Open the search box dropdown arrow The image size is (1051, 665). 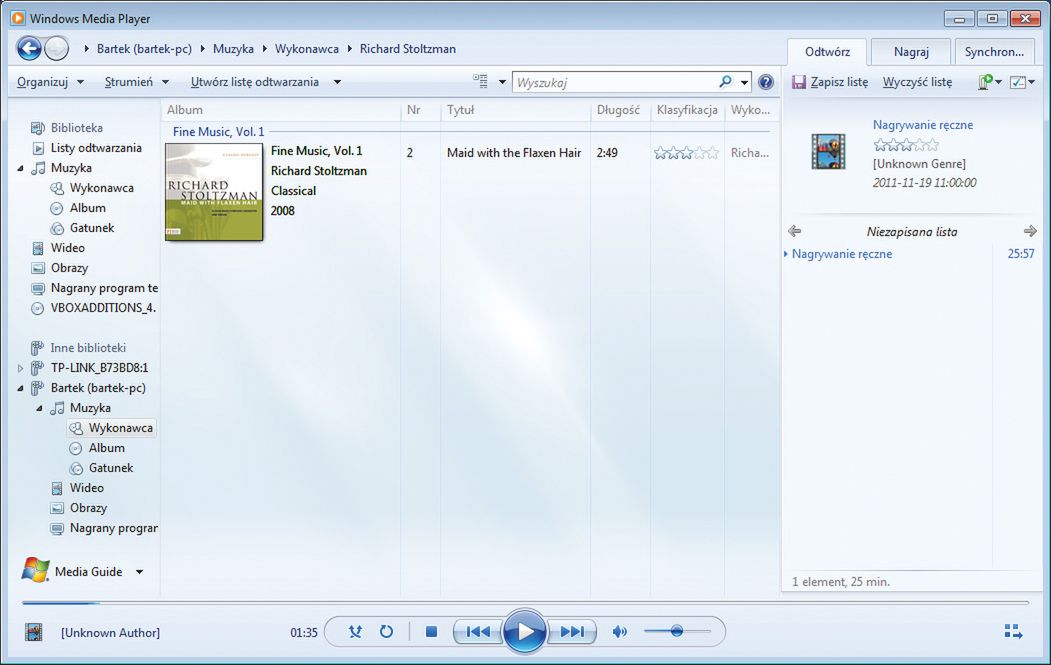coord(744,82)
